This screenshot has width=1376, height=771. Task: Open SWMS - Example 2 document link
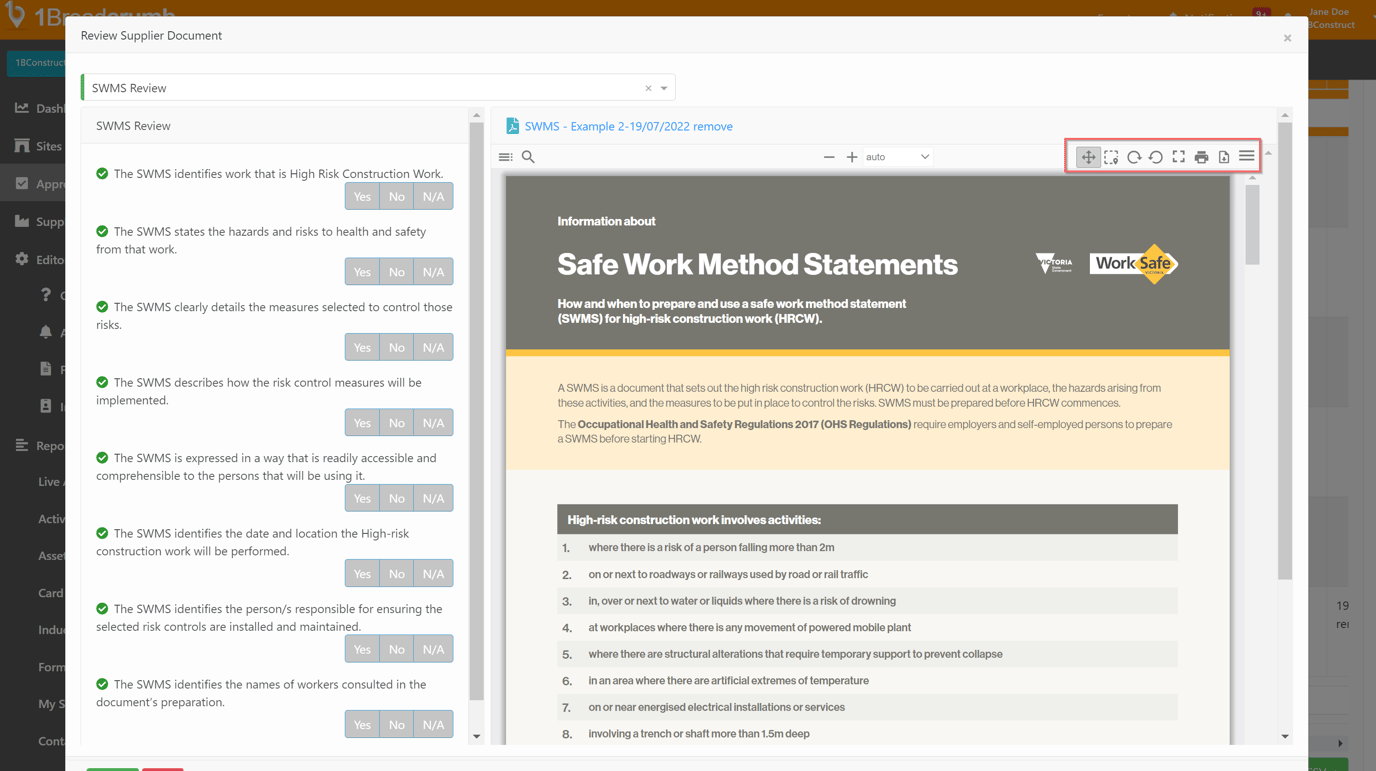[x=628, y=126]
